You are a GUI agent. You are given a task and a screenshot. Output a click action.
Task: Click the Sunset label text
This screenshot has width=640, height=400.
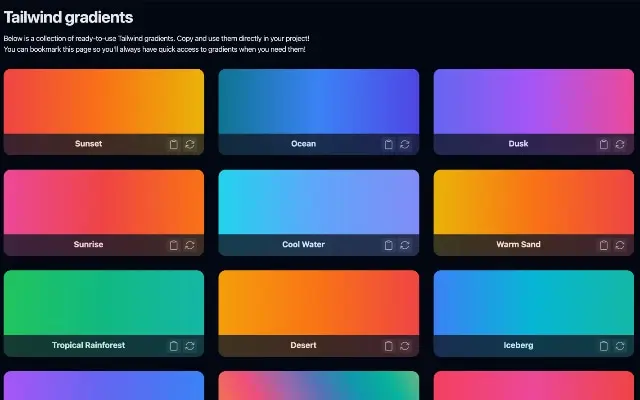89,144
